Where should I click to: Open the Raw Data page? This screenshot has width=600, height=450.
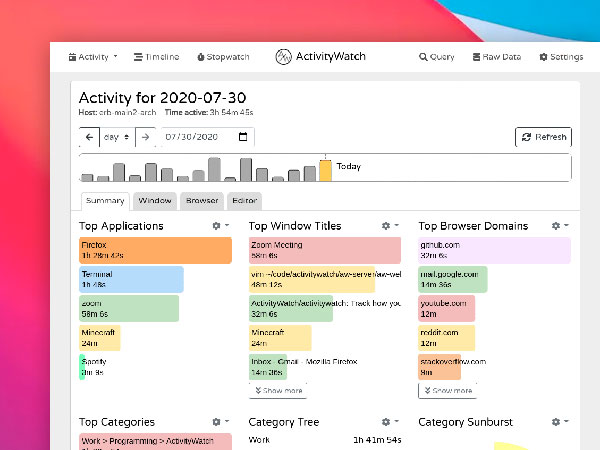pos(497,57)
